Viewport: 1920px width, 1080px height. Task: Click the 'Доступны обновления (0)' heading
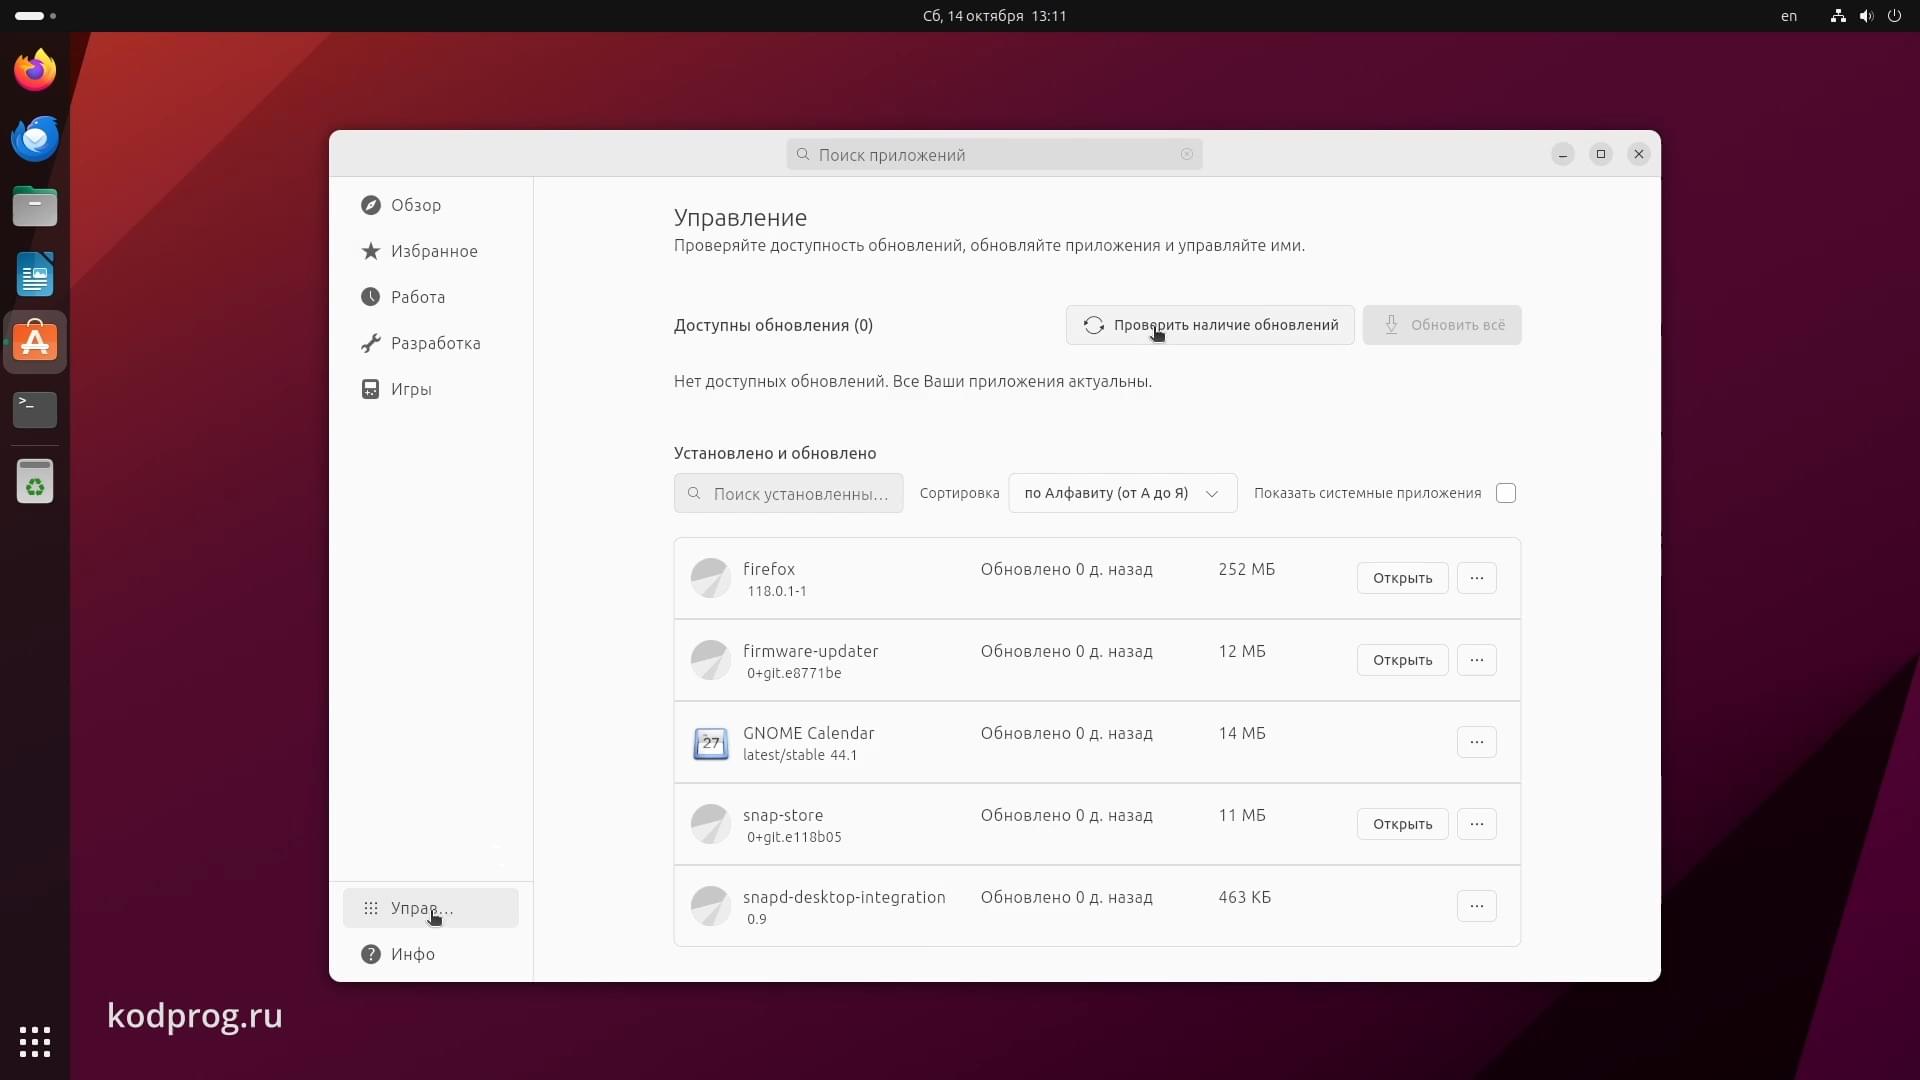point(773,325)
